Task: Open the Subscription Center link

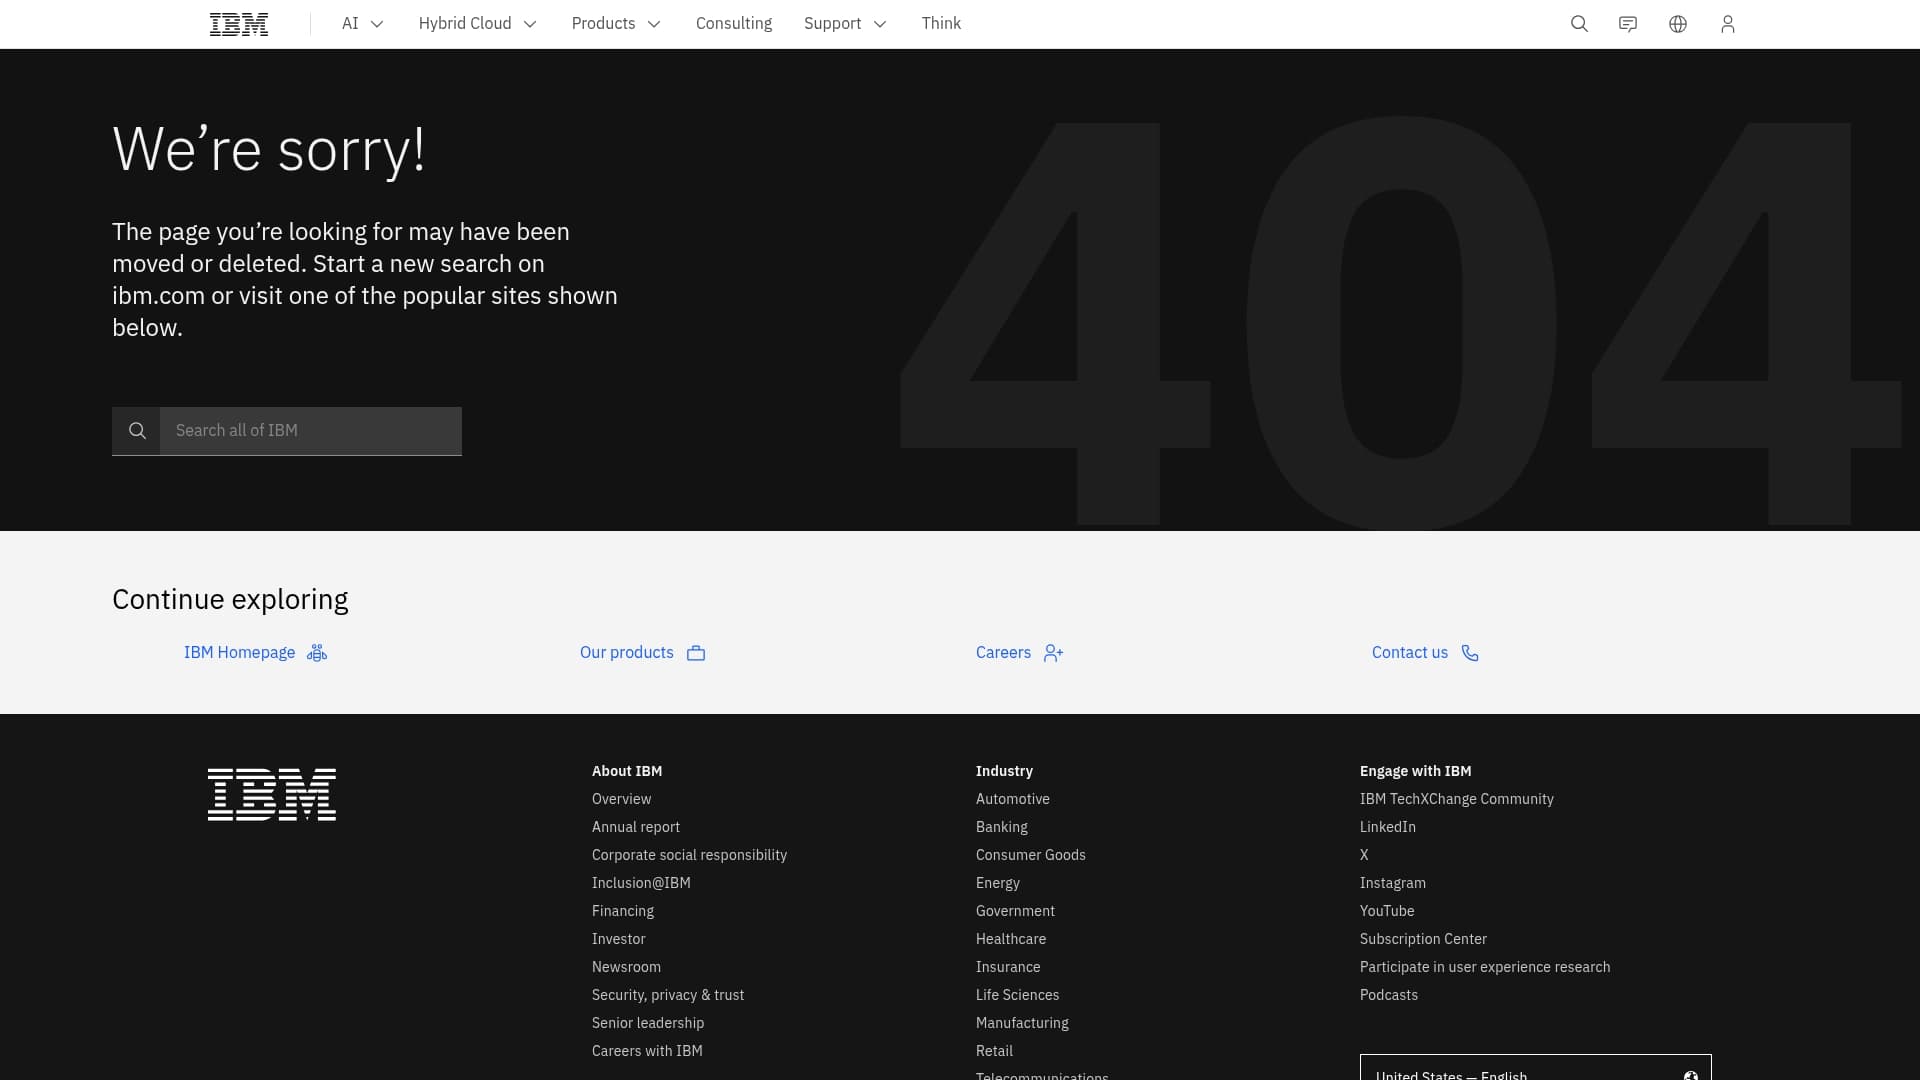Action: (x=1423, y=939)
